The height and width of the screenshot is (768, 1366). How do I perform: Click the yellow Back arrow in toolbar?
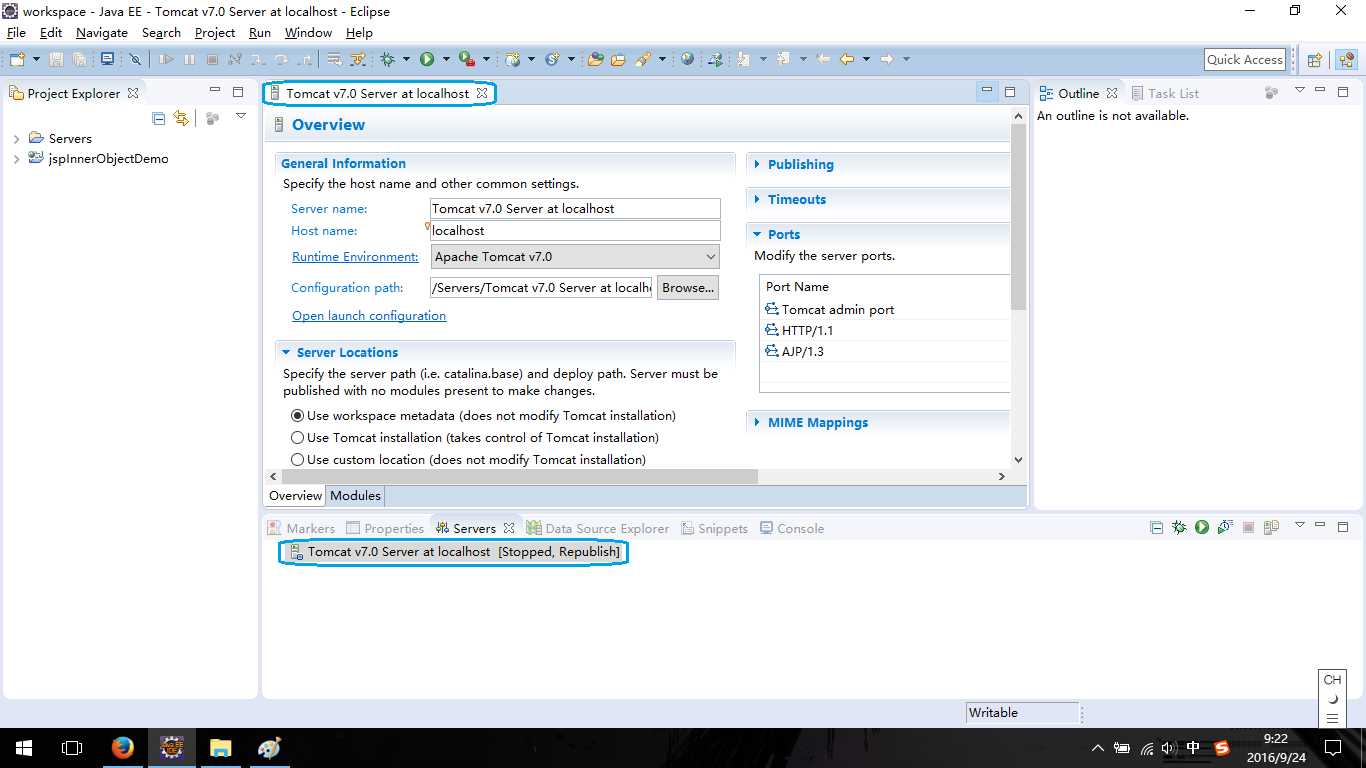pyautogui.click(x=847, y=59)
